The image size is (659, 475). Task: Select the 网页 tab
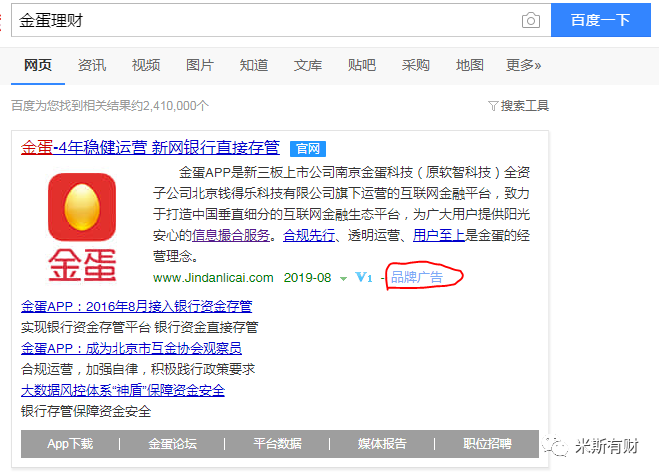(38, 66)
